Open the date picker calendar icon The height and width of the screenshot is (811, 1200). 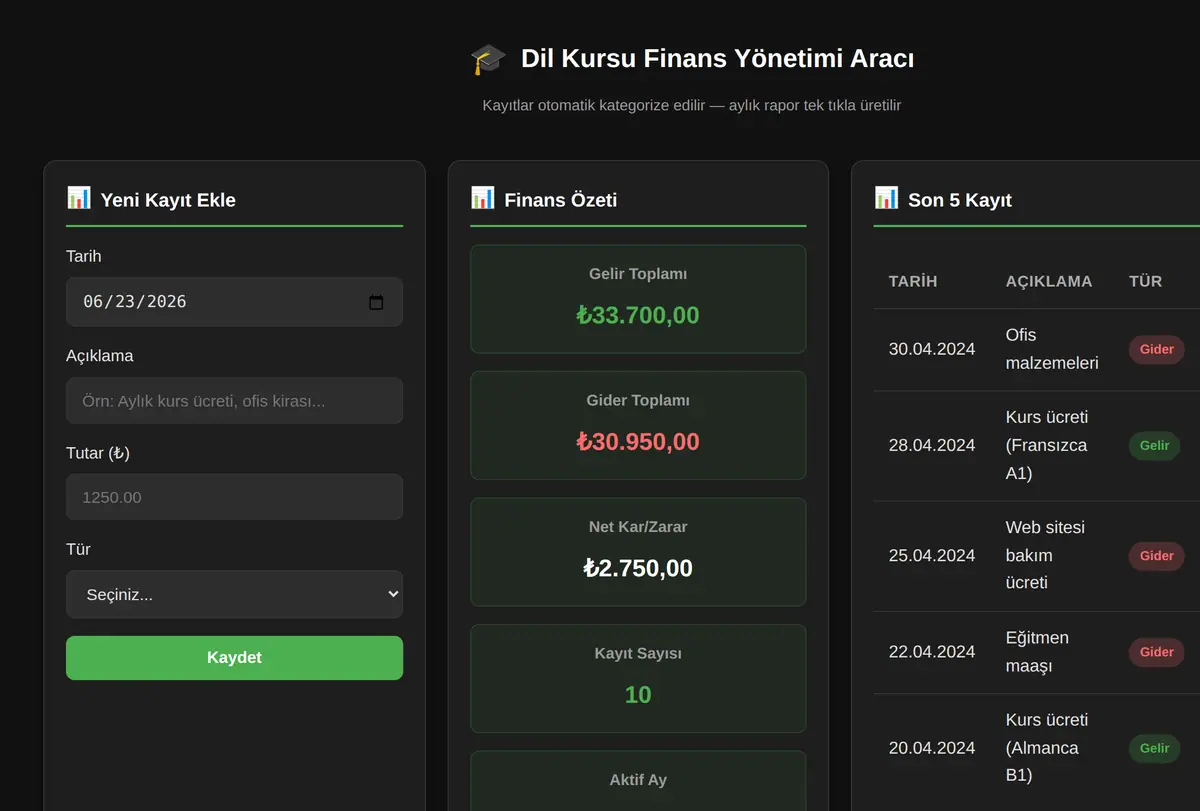pyautogui.click(x=376, y=302)
